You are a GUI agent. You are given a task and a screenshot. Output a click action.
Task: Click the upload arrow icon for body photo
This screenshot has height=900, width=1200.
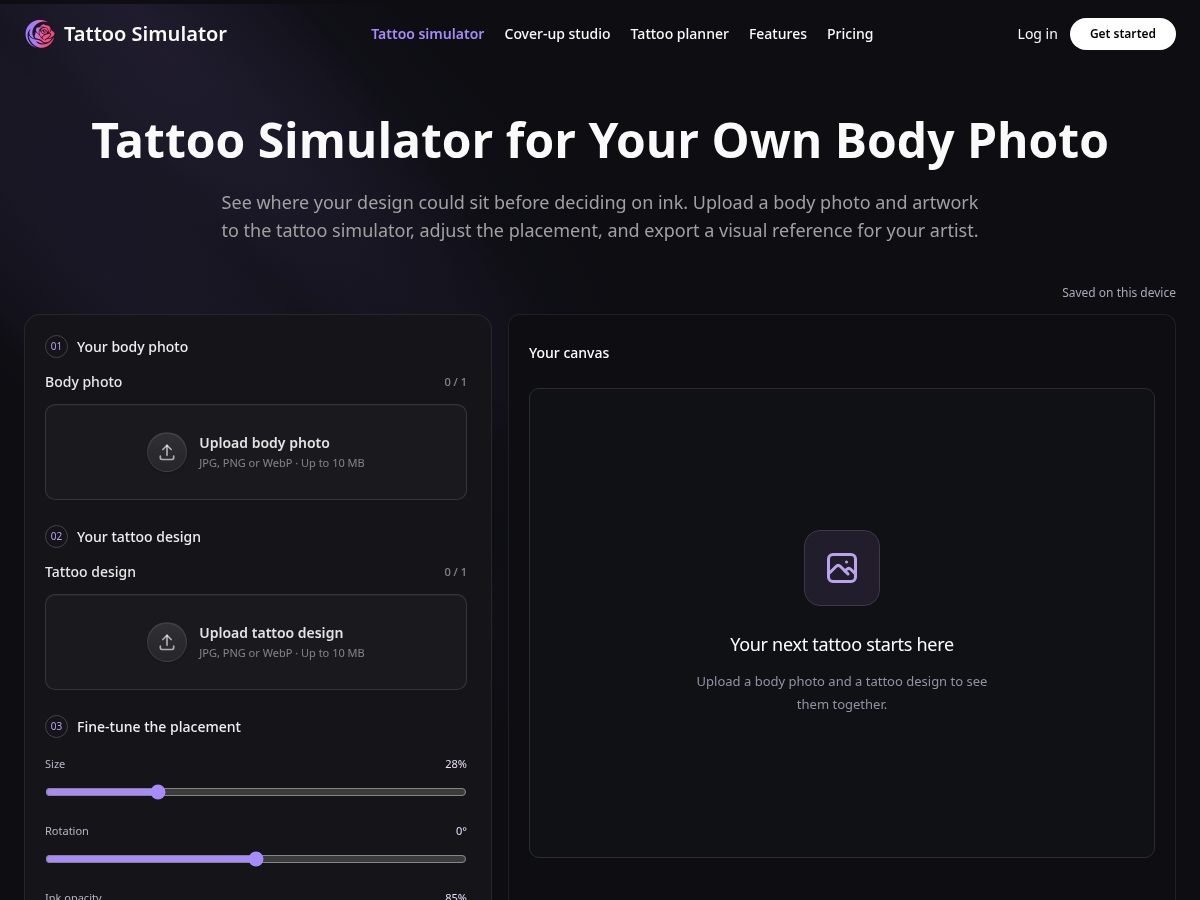point(167,452)
